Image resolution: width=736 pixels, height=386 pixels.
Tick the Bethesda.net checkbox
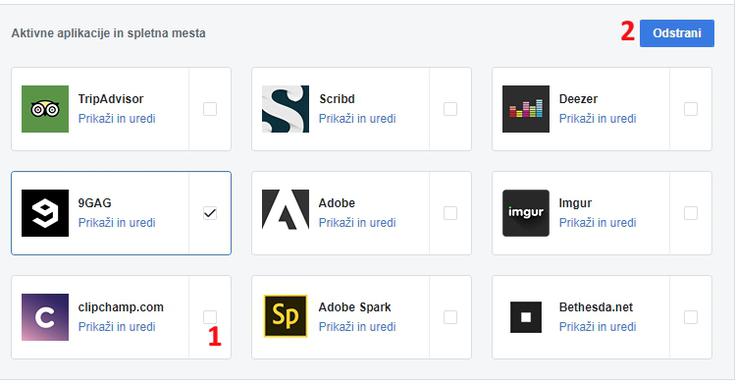coord(690,317)
